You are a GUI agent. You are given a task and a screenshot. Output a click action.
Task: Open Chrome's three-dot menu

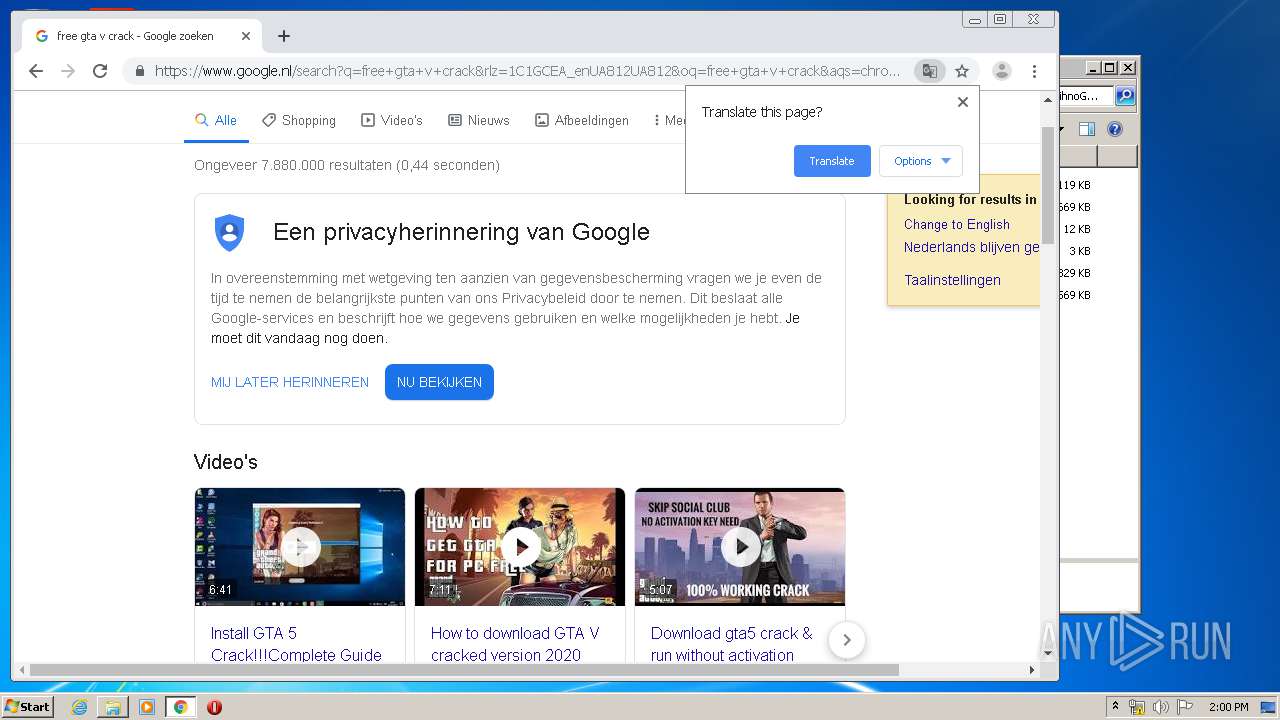[1034, 71]
